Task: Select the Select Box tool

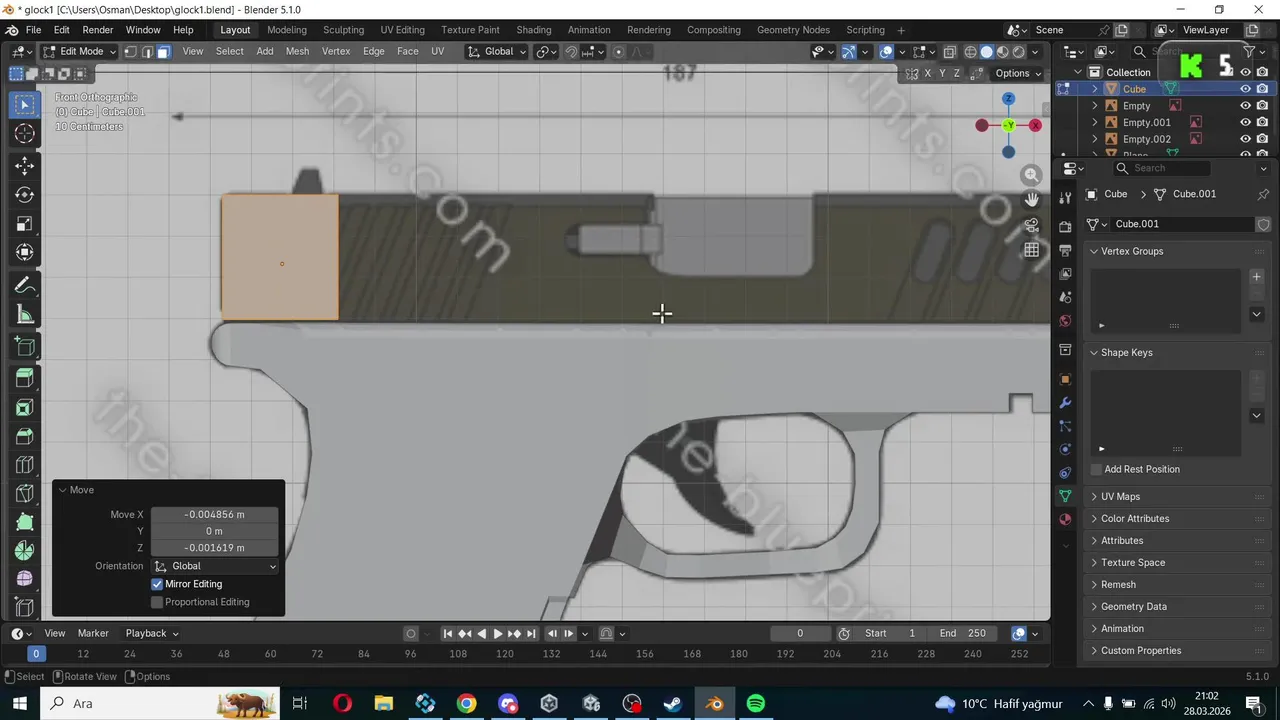Action: [x=25, y=105]
